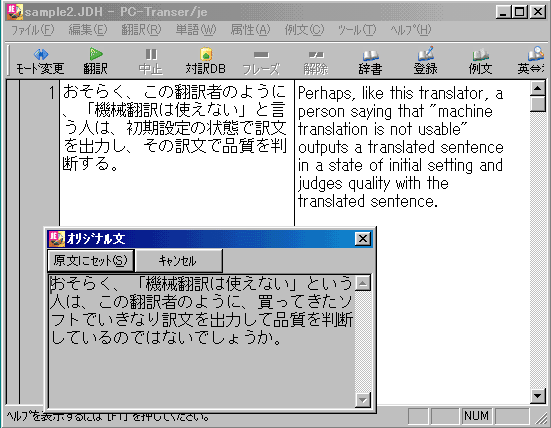Viewport: 551px width, 428px height.
Task: Open the 例文 example sentence toolbar icon
Action: click(480, 61)
